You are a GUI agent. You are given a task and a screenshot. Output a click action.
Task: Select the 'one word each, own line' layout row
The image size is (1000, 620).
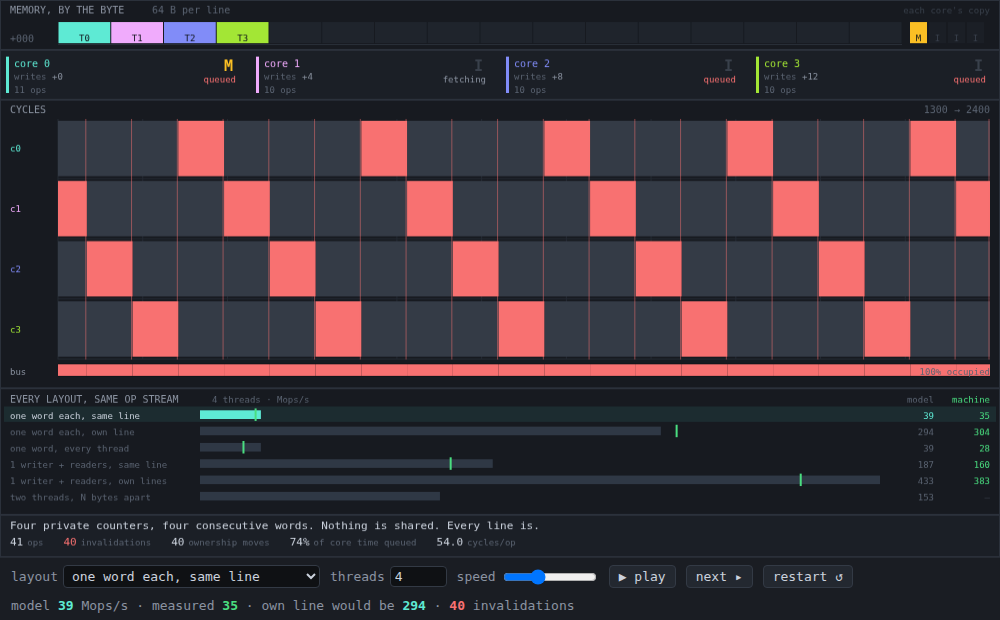[x=500, y=432]
